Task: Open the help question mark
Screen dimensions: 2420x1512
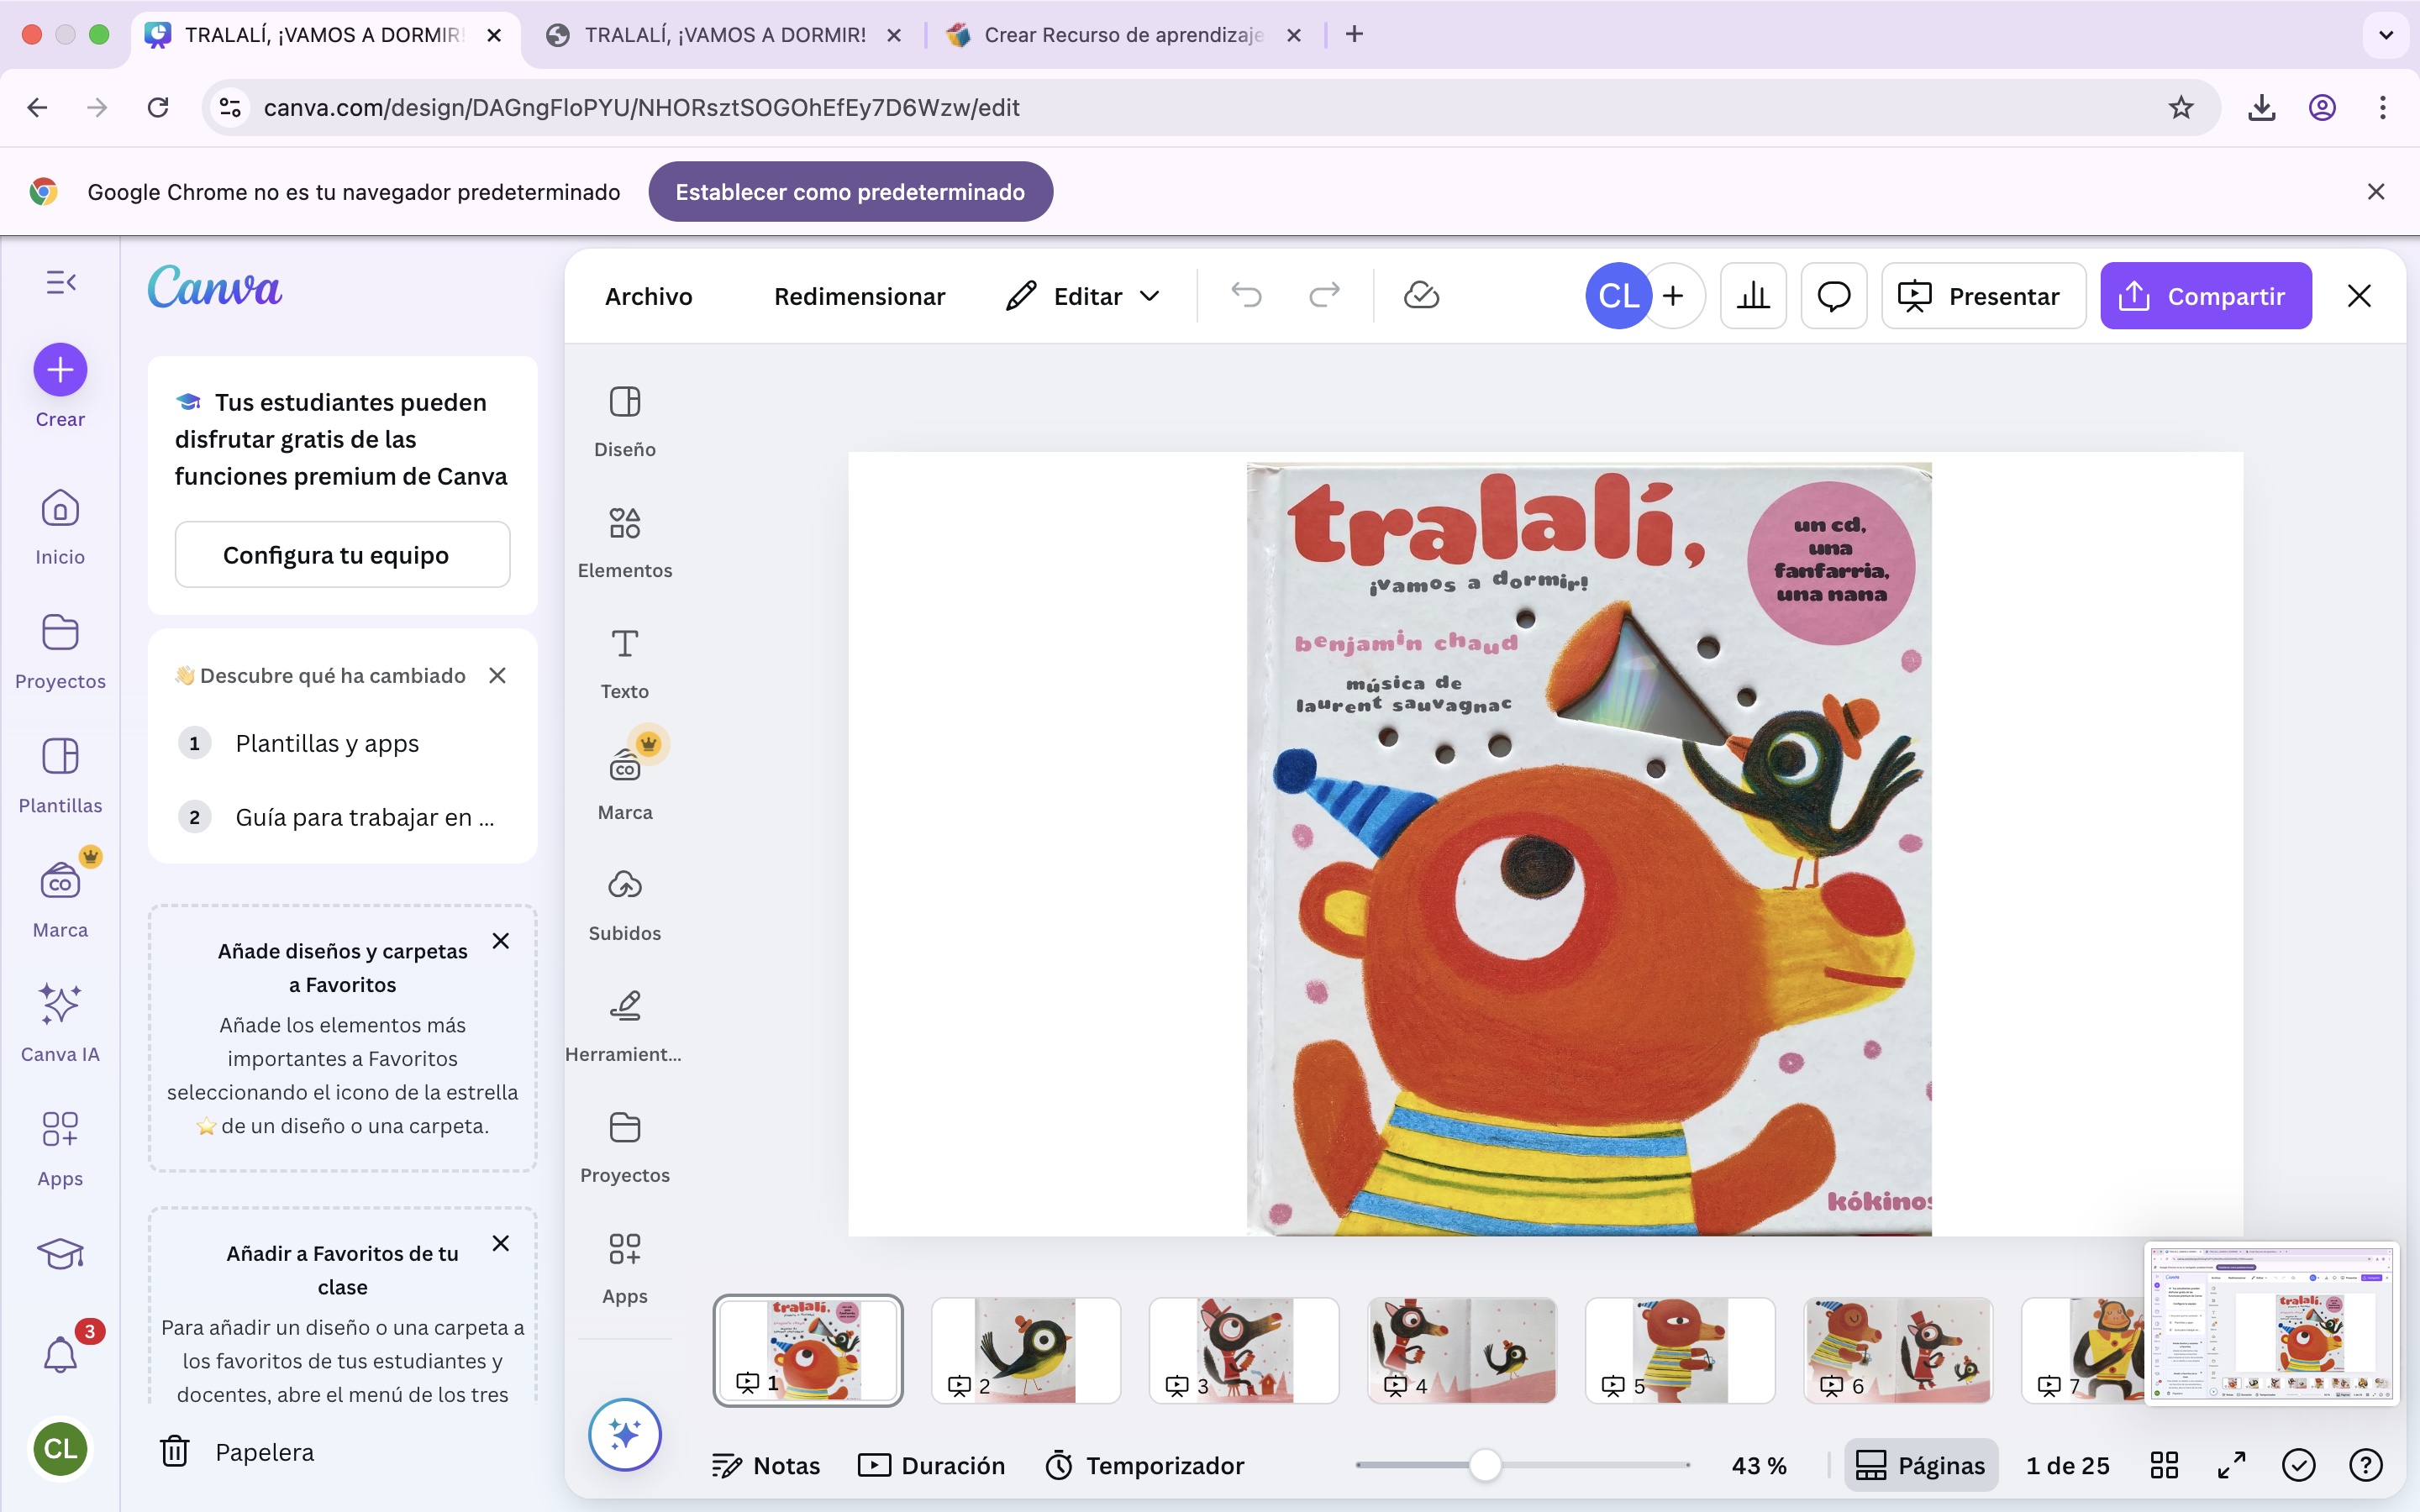Action: [2365, 1465]
